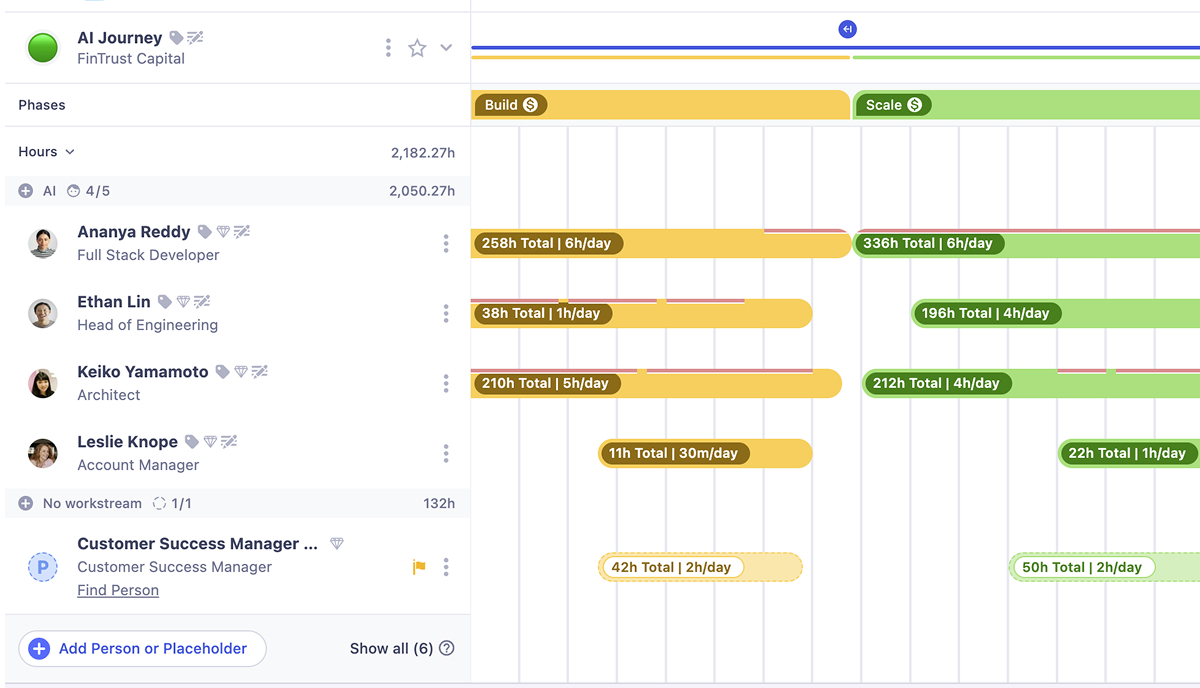The height and width of the screenshot is (688, 1200).
Task: Click the green status circle for AI Journey
Action: point(43,48)
